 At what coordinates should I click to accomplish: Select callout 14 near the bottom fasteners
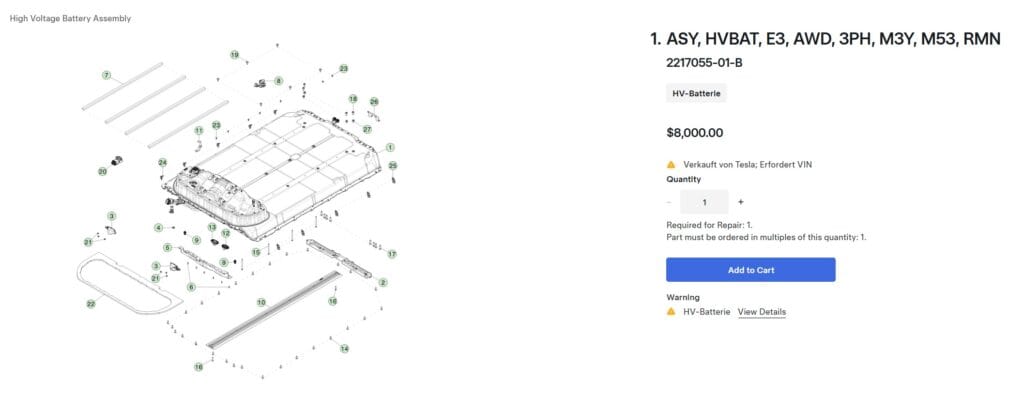344,349
